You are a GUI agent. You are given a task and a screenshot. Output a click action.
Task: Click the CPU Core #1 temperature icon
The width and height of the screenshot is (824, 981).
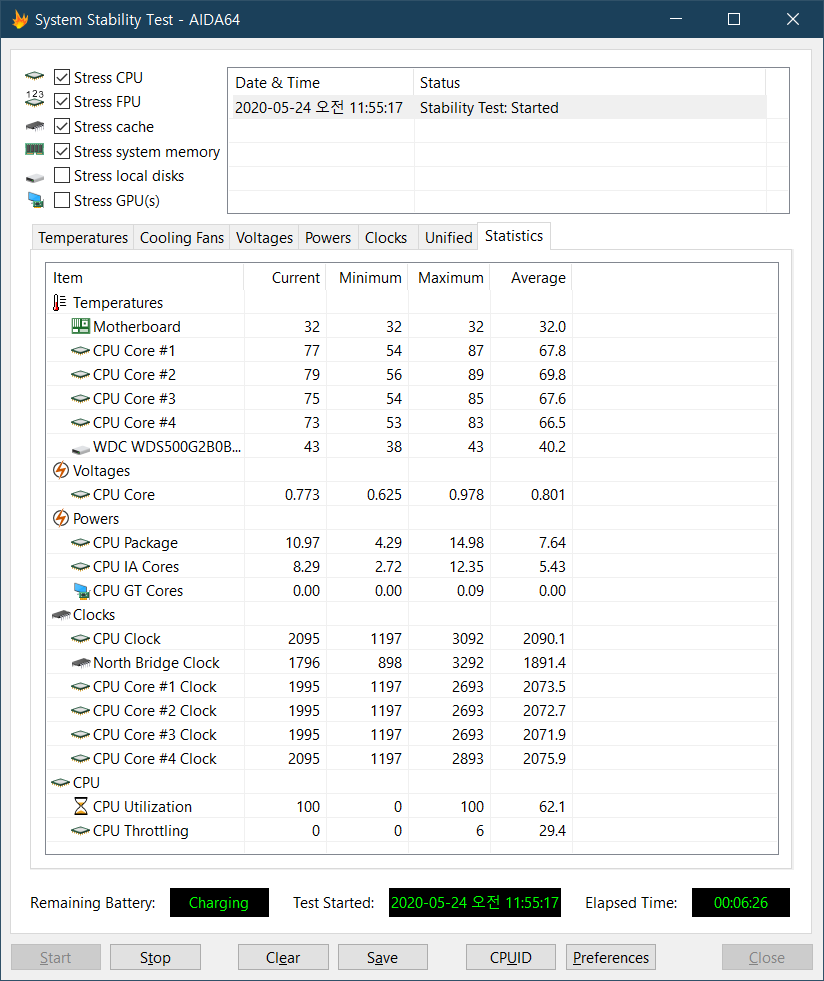(80, 351)
